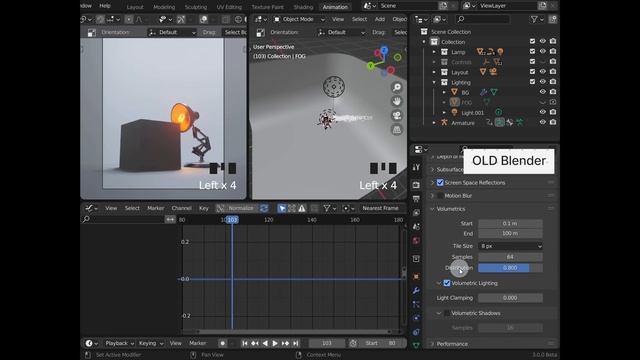Click the Armature object icon in the outliner
640x360 pixels.
click(x=444, y=122)
